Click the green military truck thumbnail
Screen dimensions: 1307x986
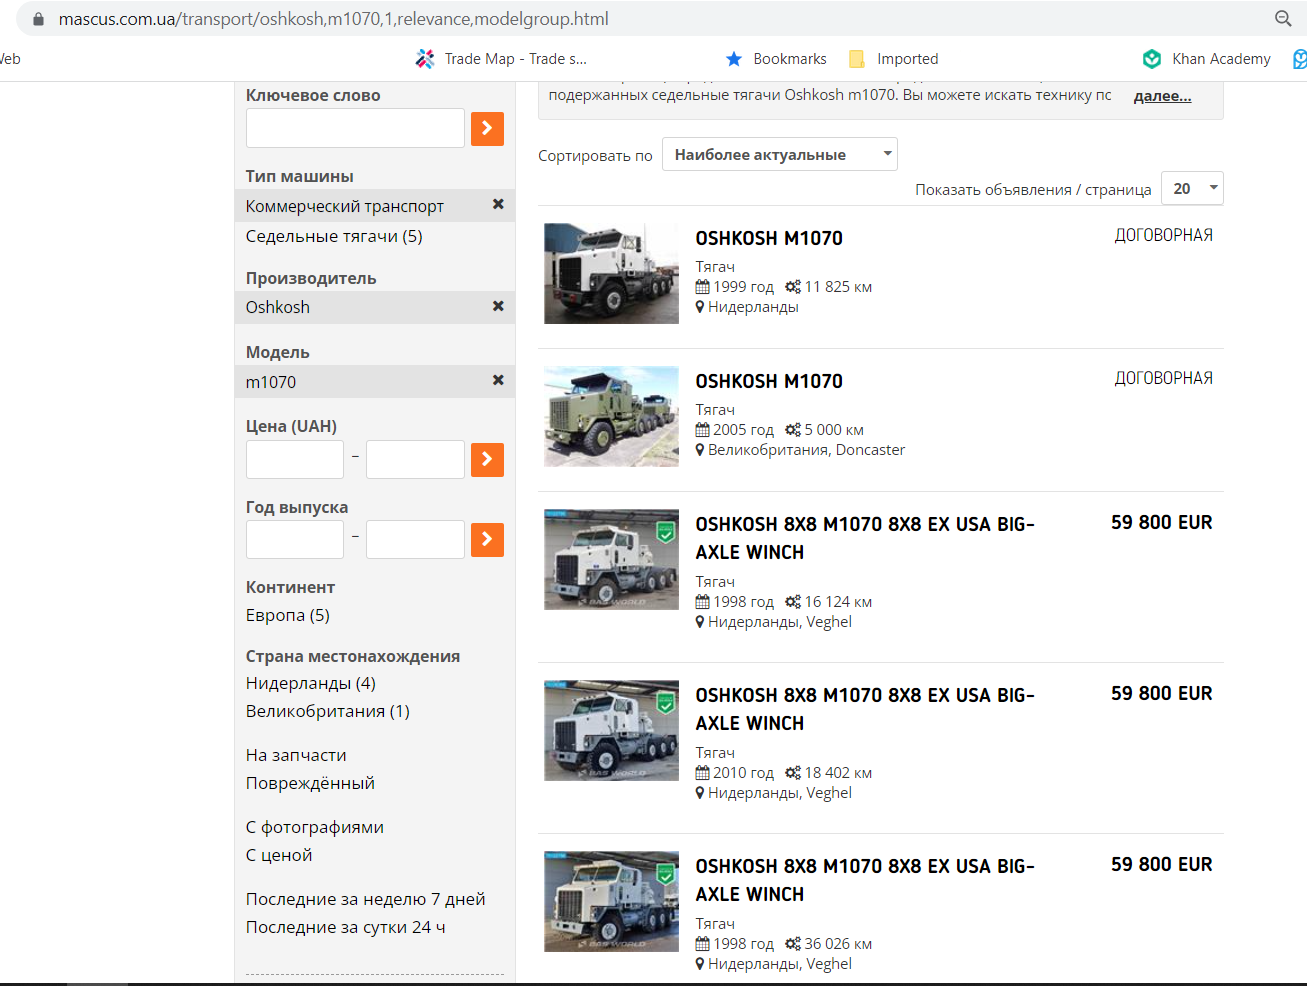[611, 416]
